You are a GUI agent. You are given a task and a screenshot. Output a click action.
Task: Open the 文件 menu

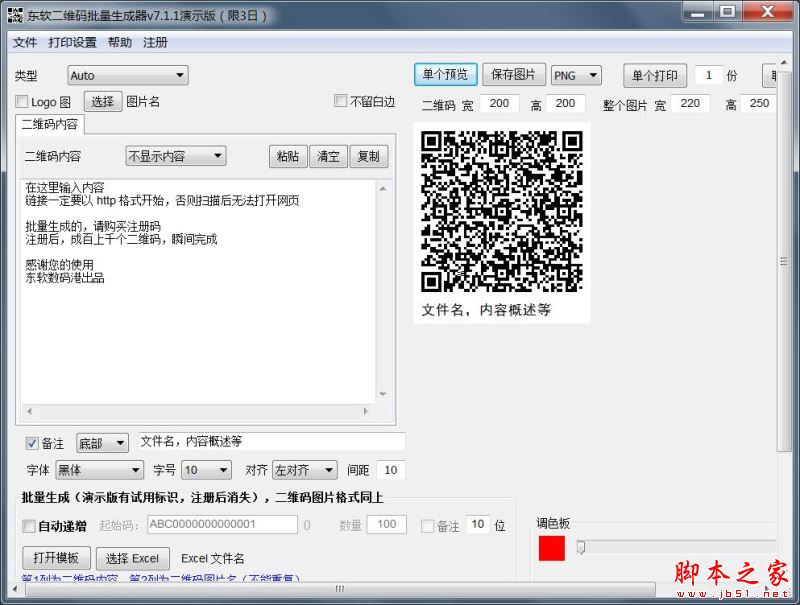click(x=25, y=42)
